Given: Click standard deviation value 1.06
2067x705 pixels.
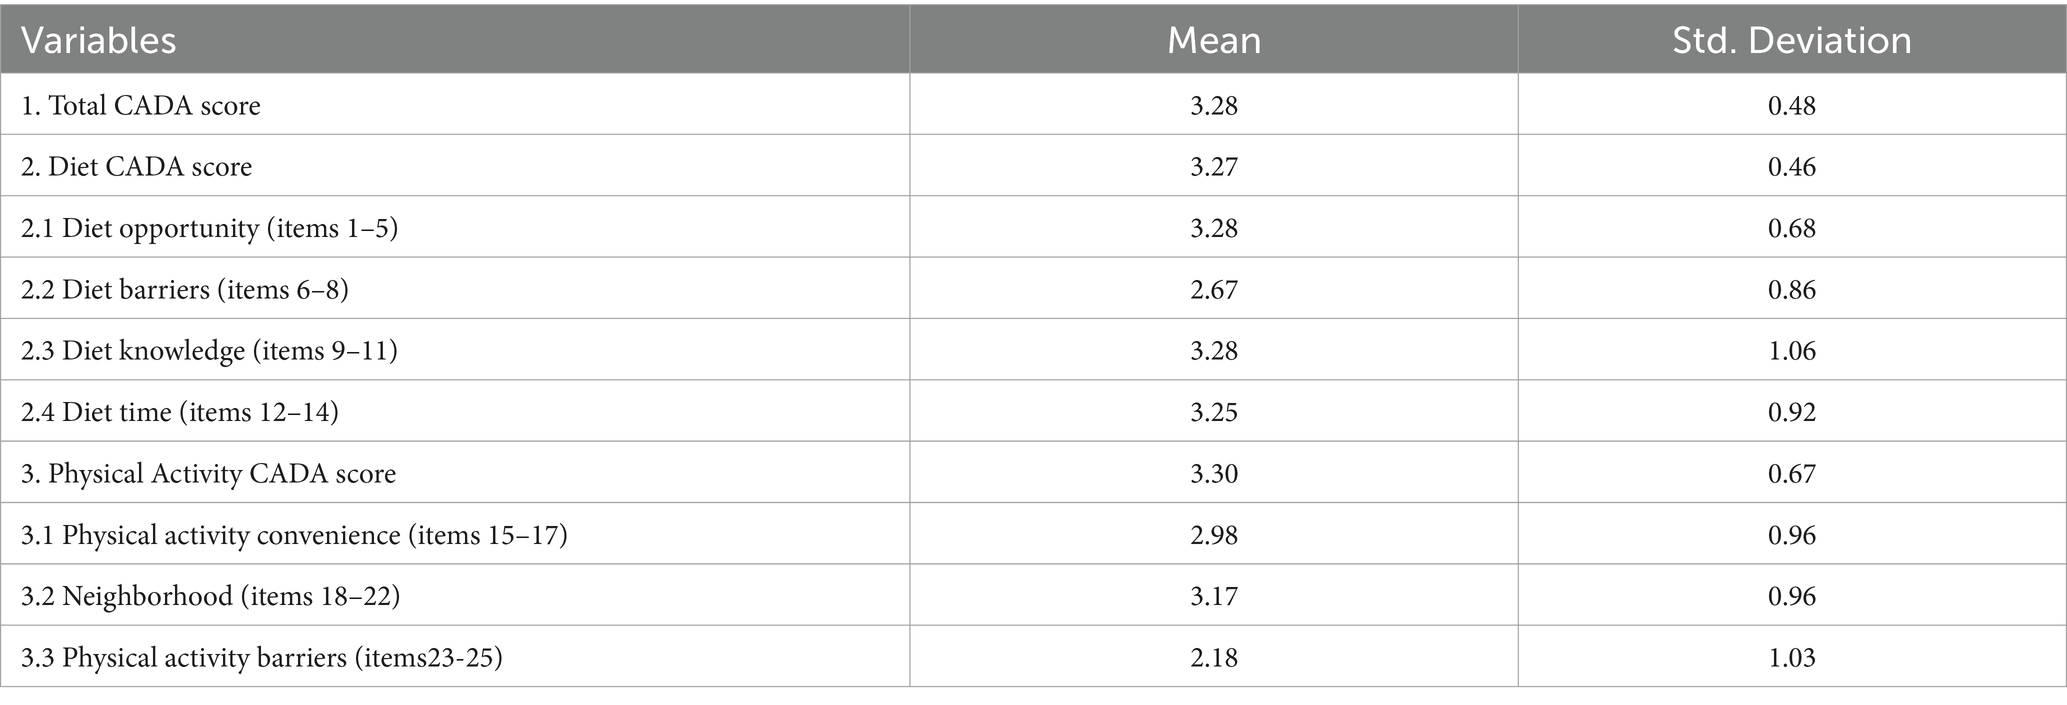Looking at the screenshot, I should pyautogui.click(x=1792, y=351).
